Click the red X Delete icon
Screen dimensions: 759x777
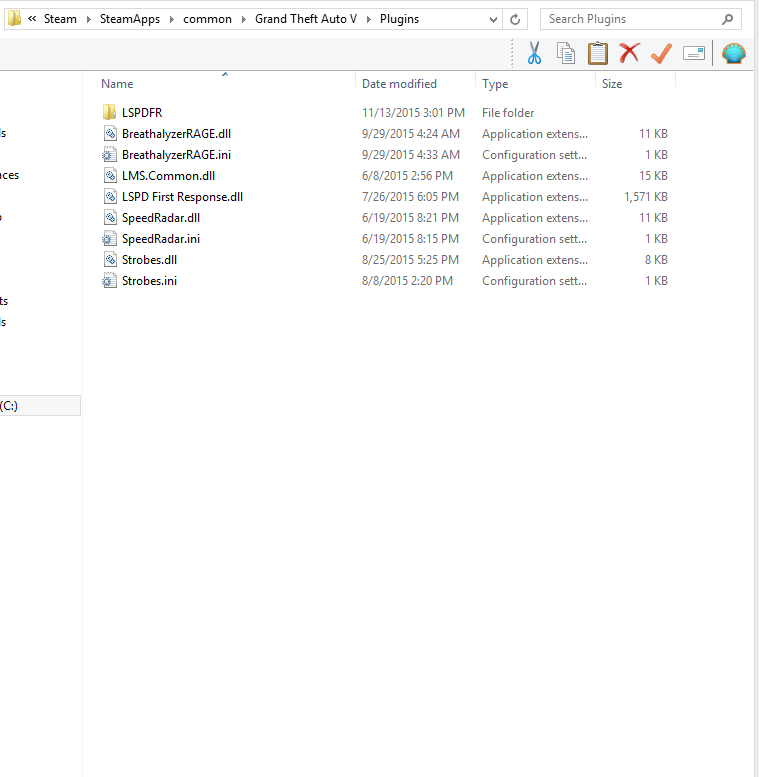629,53
